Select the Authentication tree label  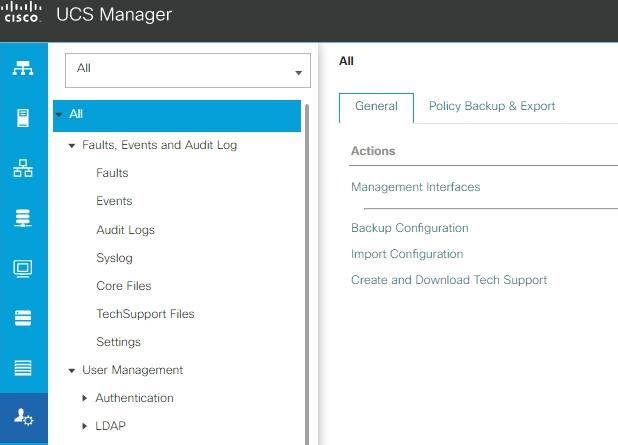[x=134, y=398]
